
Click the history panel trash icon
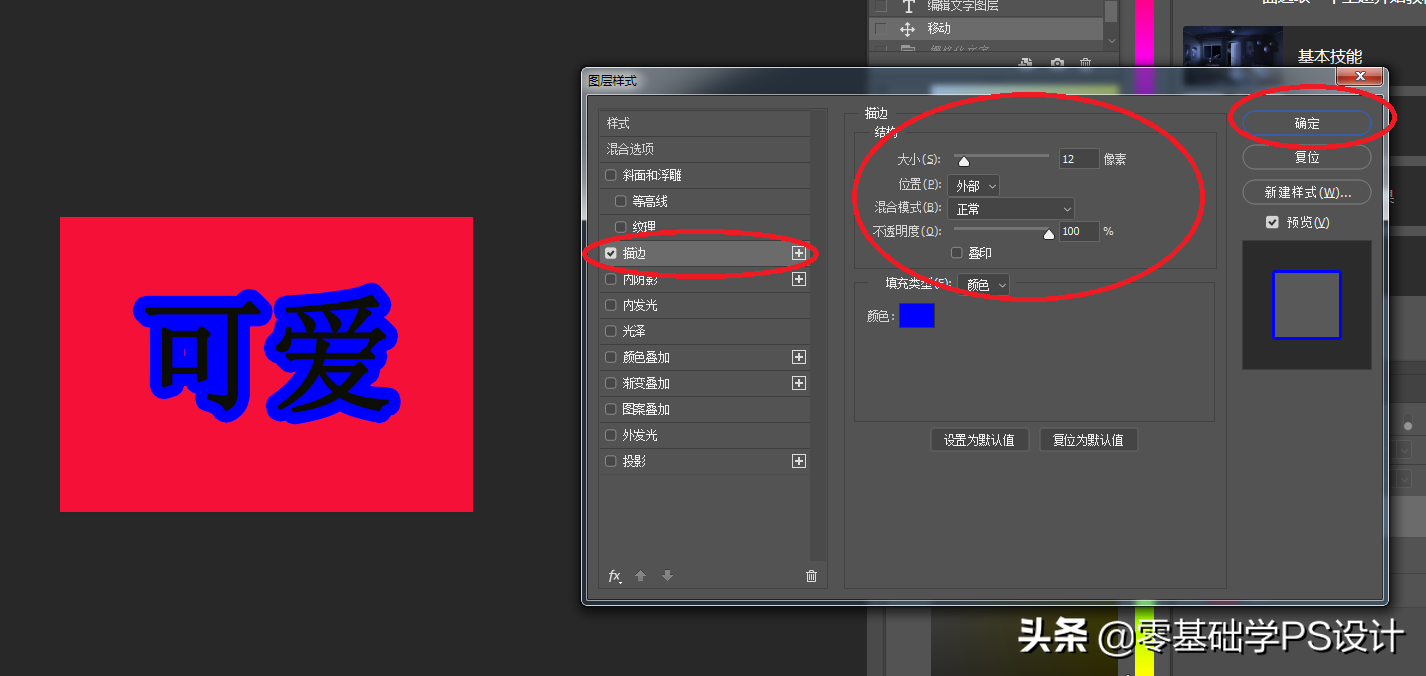click(1085, 63)
